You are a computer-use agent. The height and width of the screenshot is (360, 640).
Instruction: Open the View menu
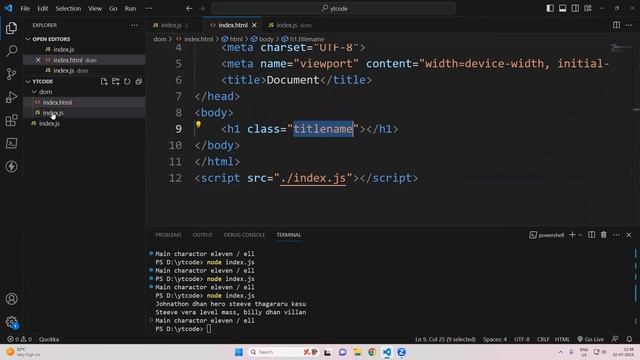95,8
